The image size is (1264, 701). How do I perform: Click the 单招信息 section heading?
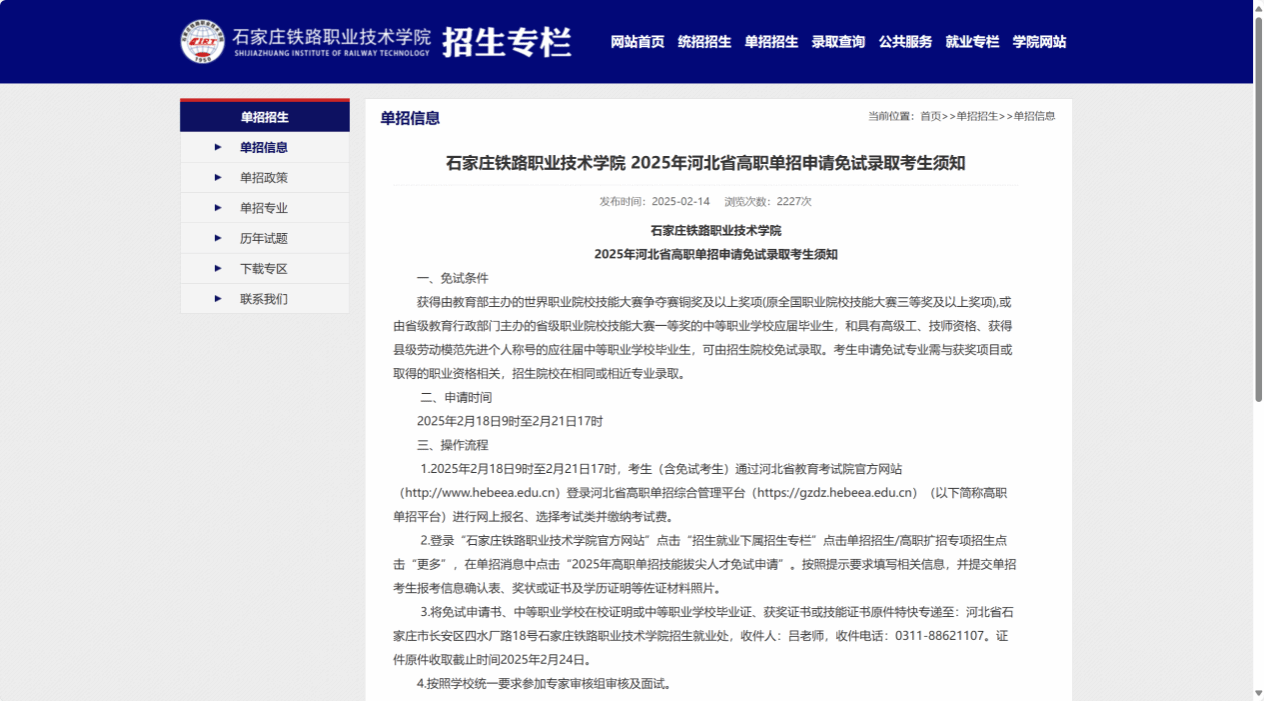click(x=410, y=118)
